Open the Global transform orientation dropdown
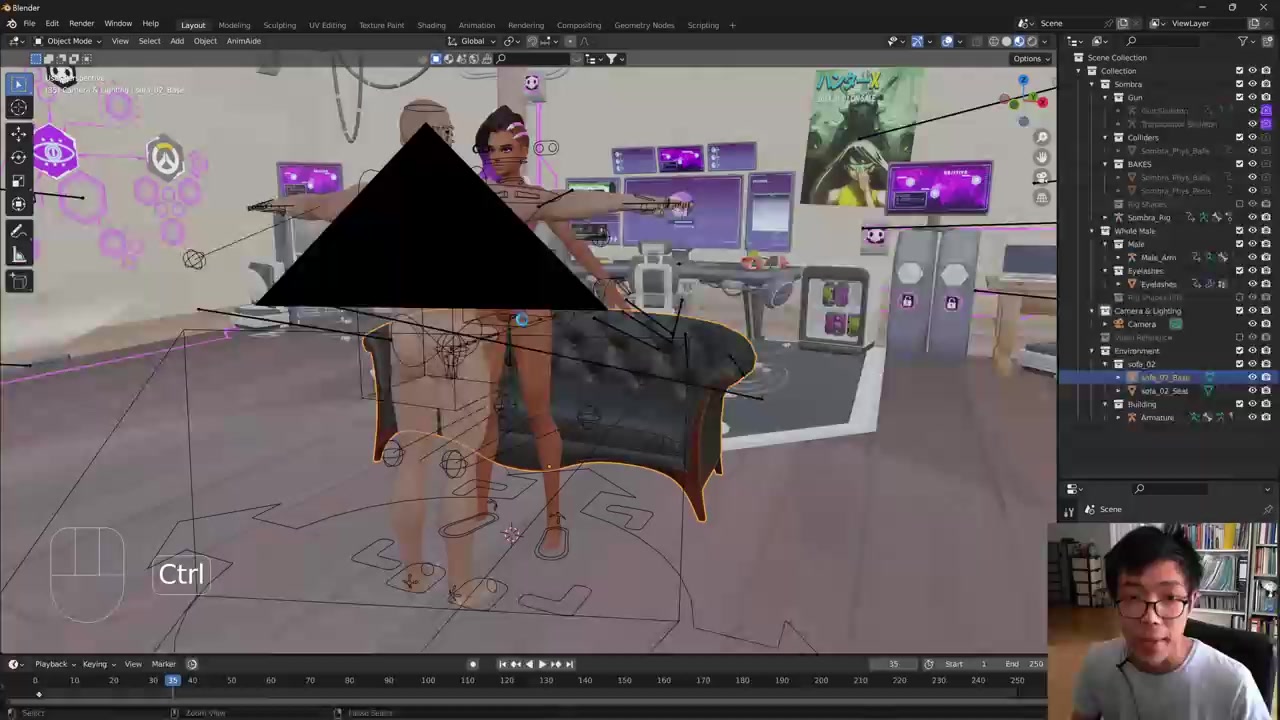Screen dimensions: 1280x720 472,41
